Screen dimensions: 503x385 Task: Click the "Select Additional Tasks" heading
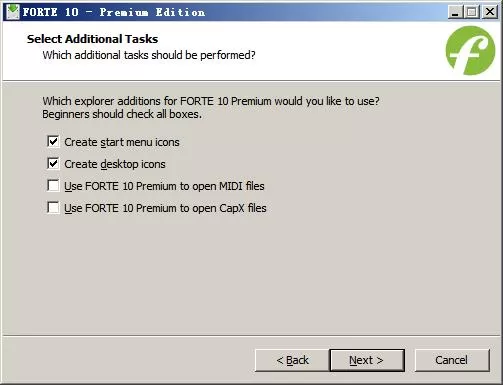[92, 39]
